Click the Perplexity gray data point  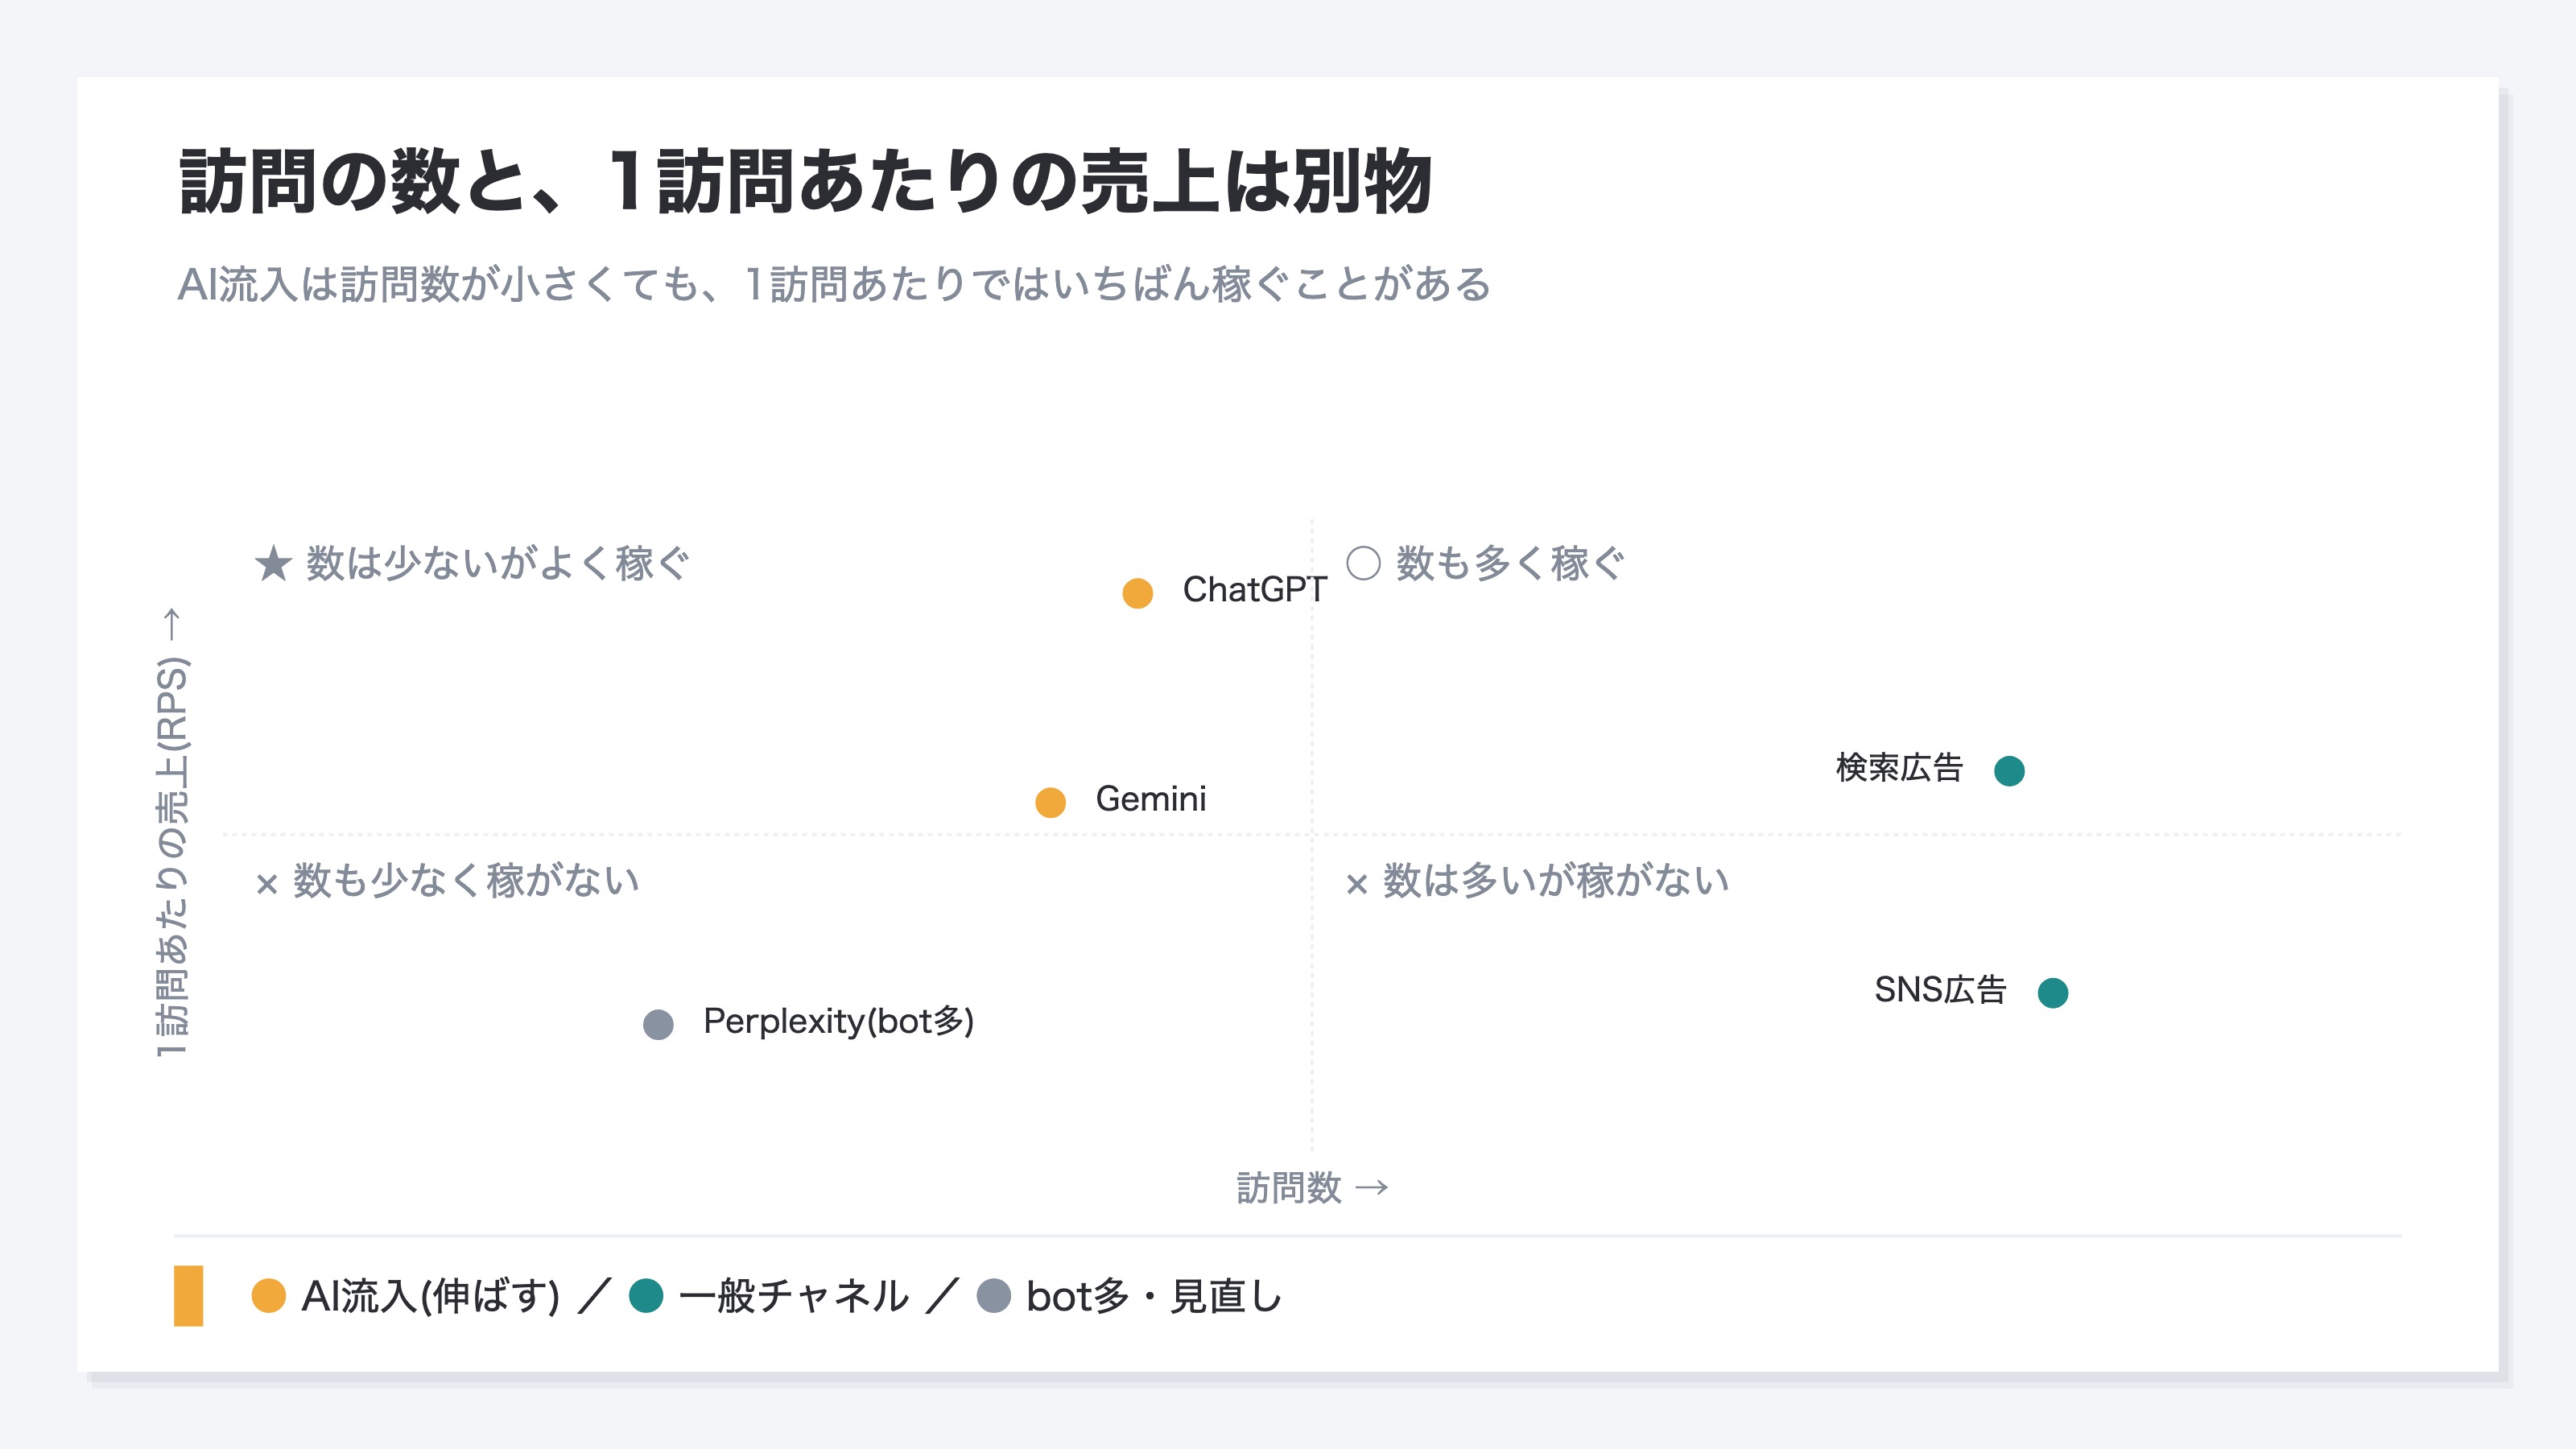tap(658, 1024)
